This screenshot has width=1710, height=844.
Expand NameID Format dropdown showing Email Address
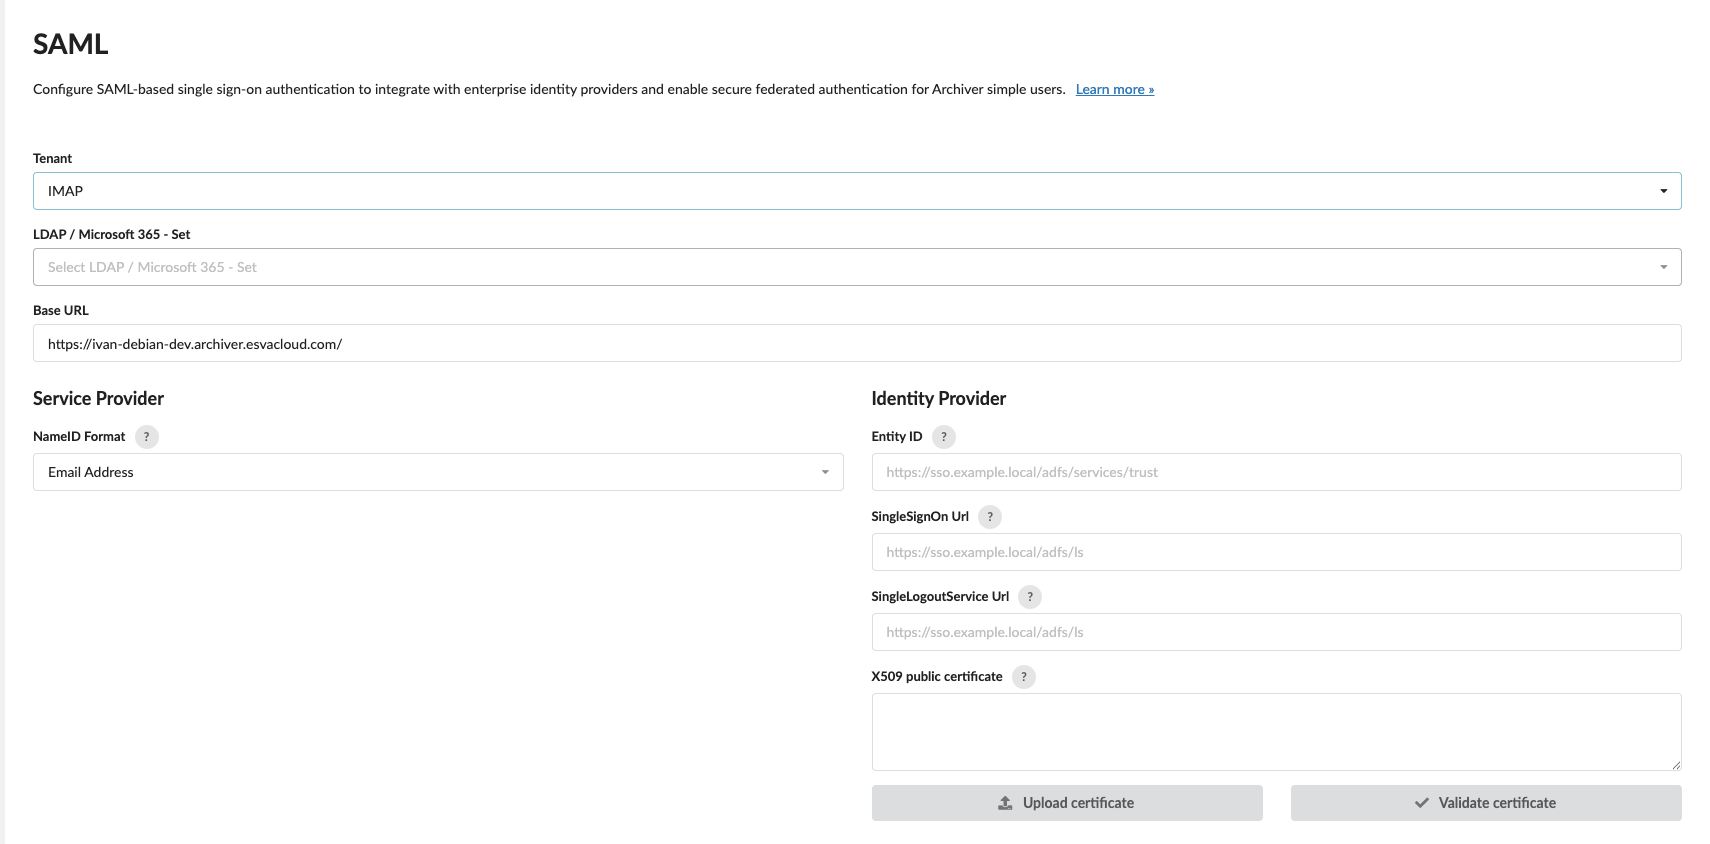pos(438,472)
